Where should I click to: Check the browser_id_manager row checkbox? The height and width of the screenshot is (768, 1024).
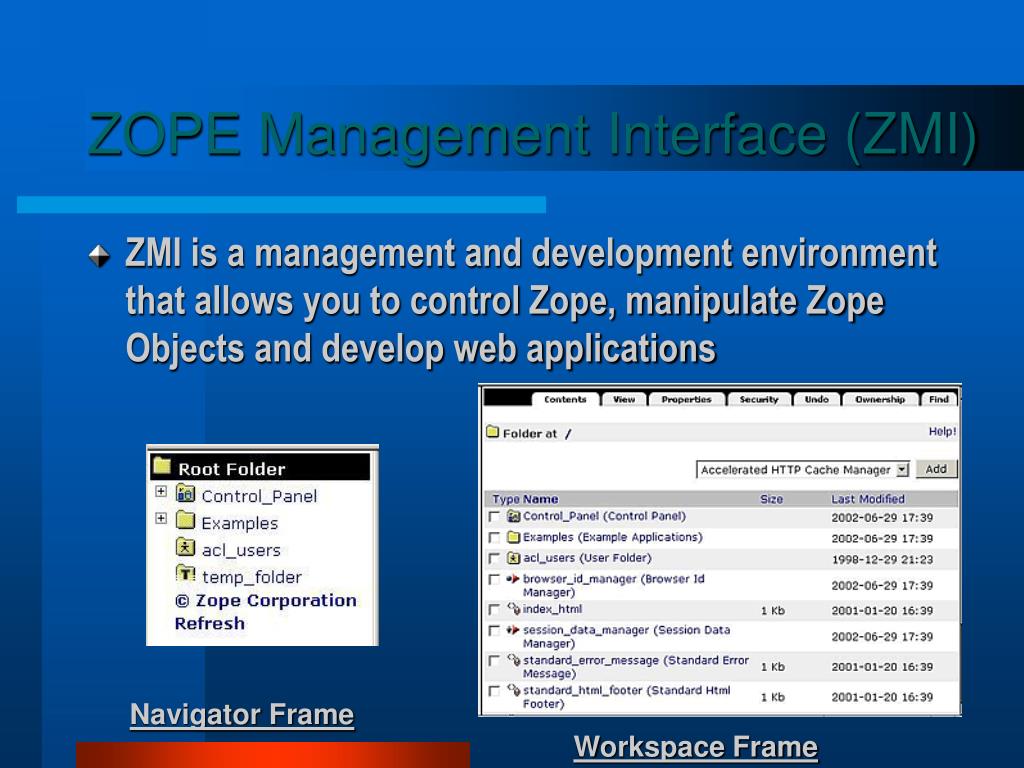[494, 579]
